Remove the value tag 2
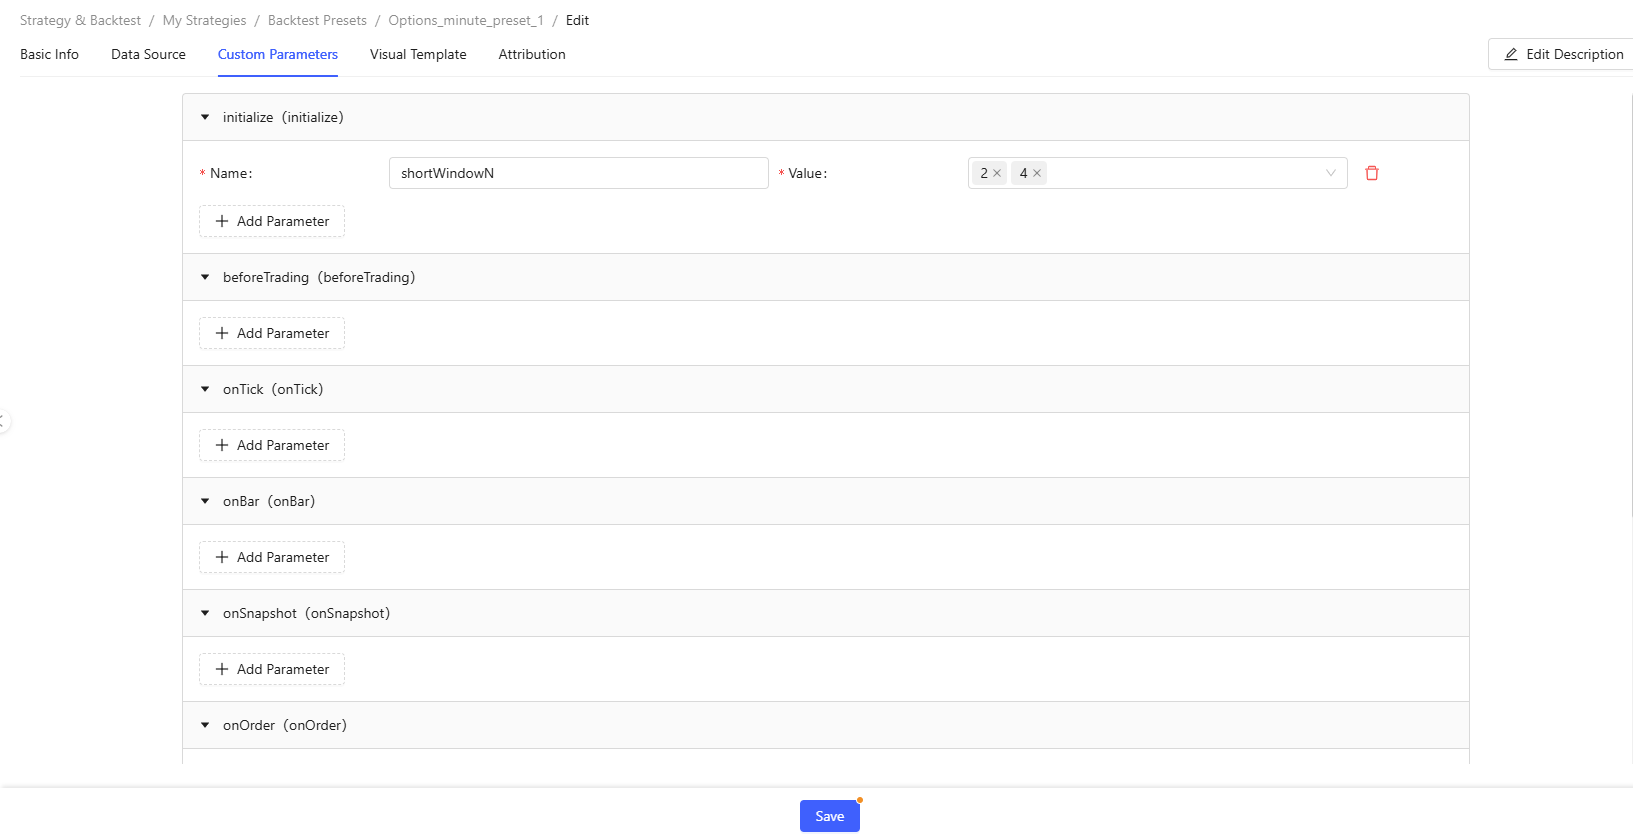Image resolution: width=1633 pixels, height=838 pixels. (x=997, y=174)
